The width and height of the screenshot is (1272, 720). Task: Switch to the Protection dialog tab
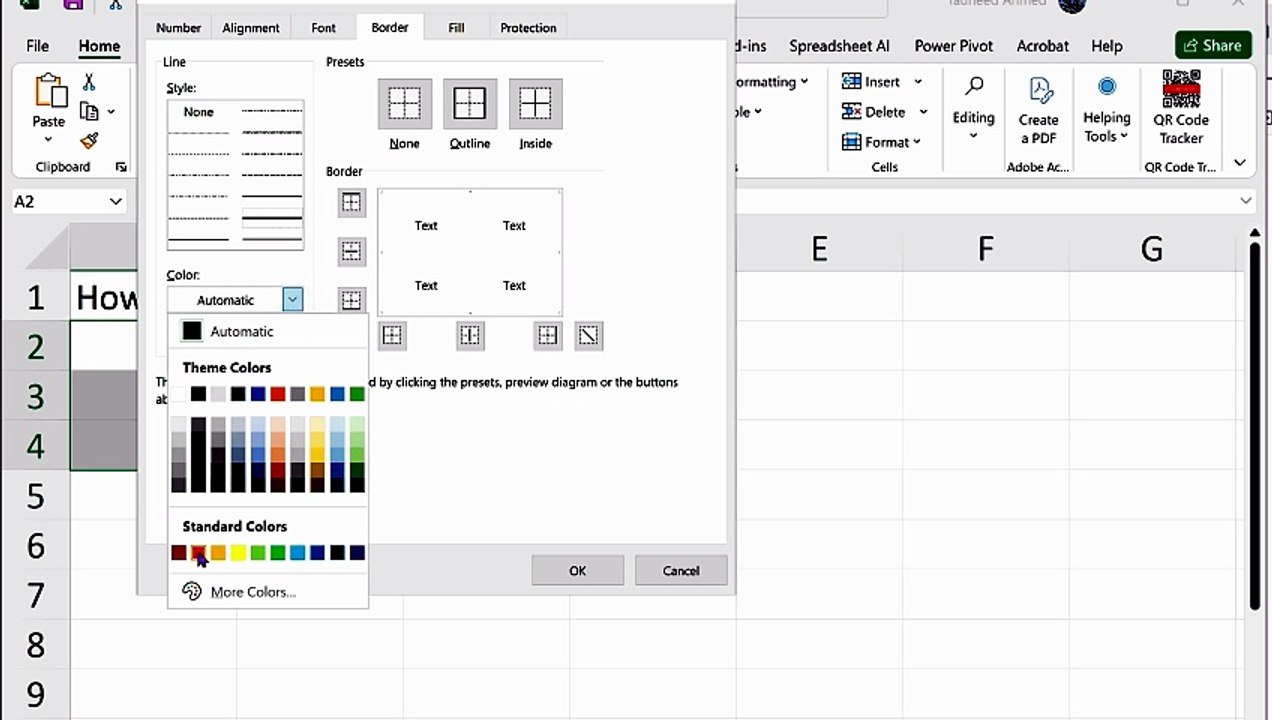[x=528, y=28]
